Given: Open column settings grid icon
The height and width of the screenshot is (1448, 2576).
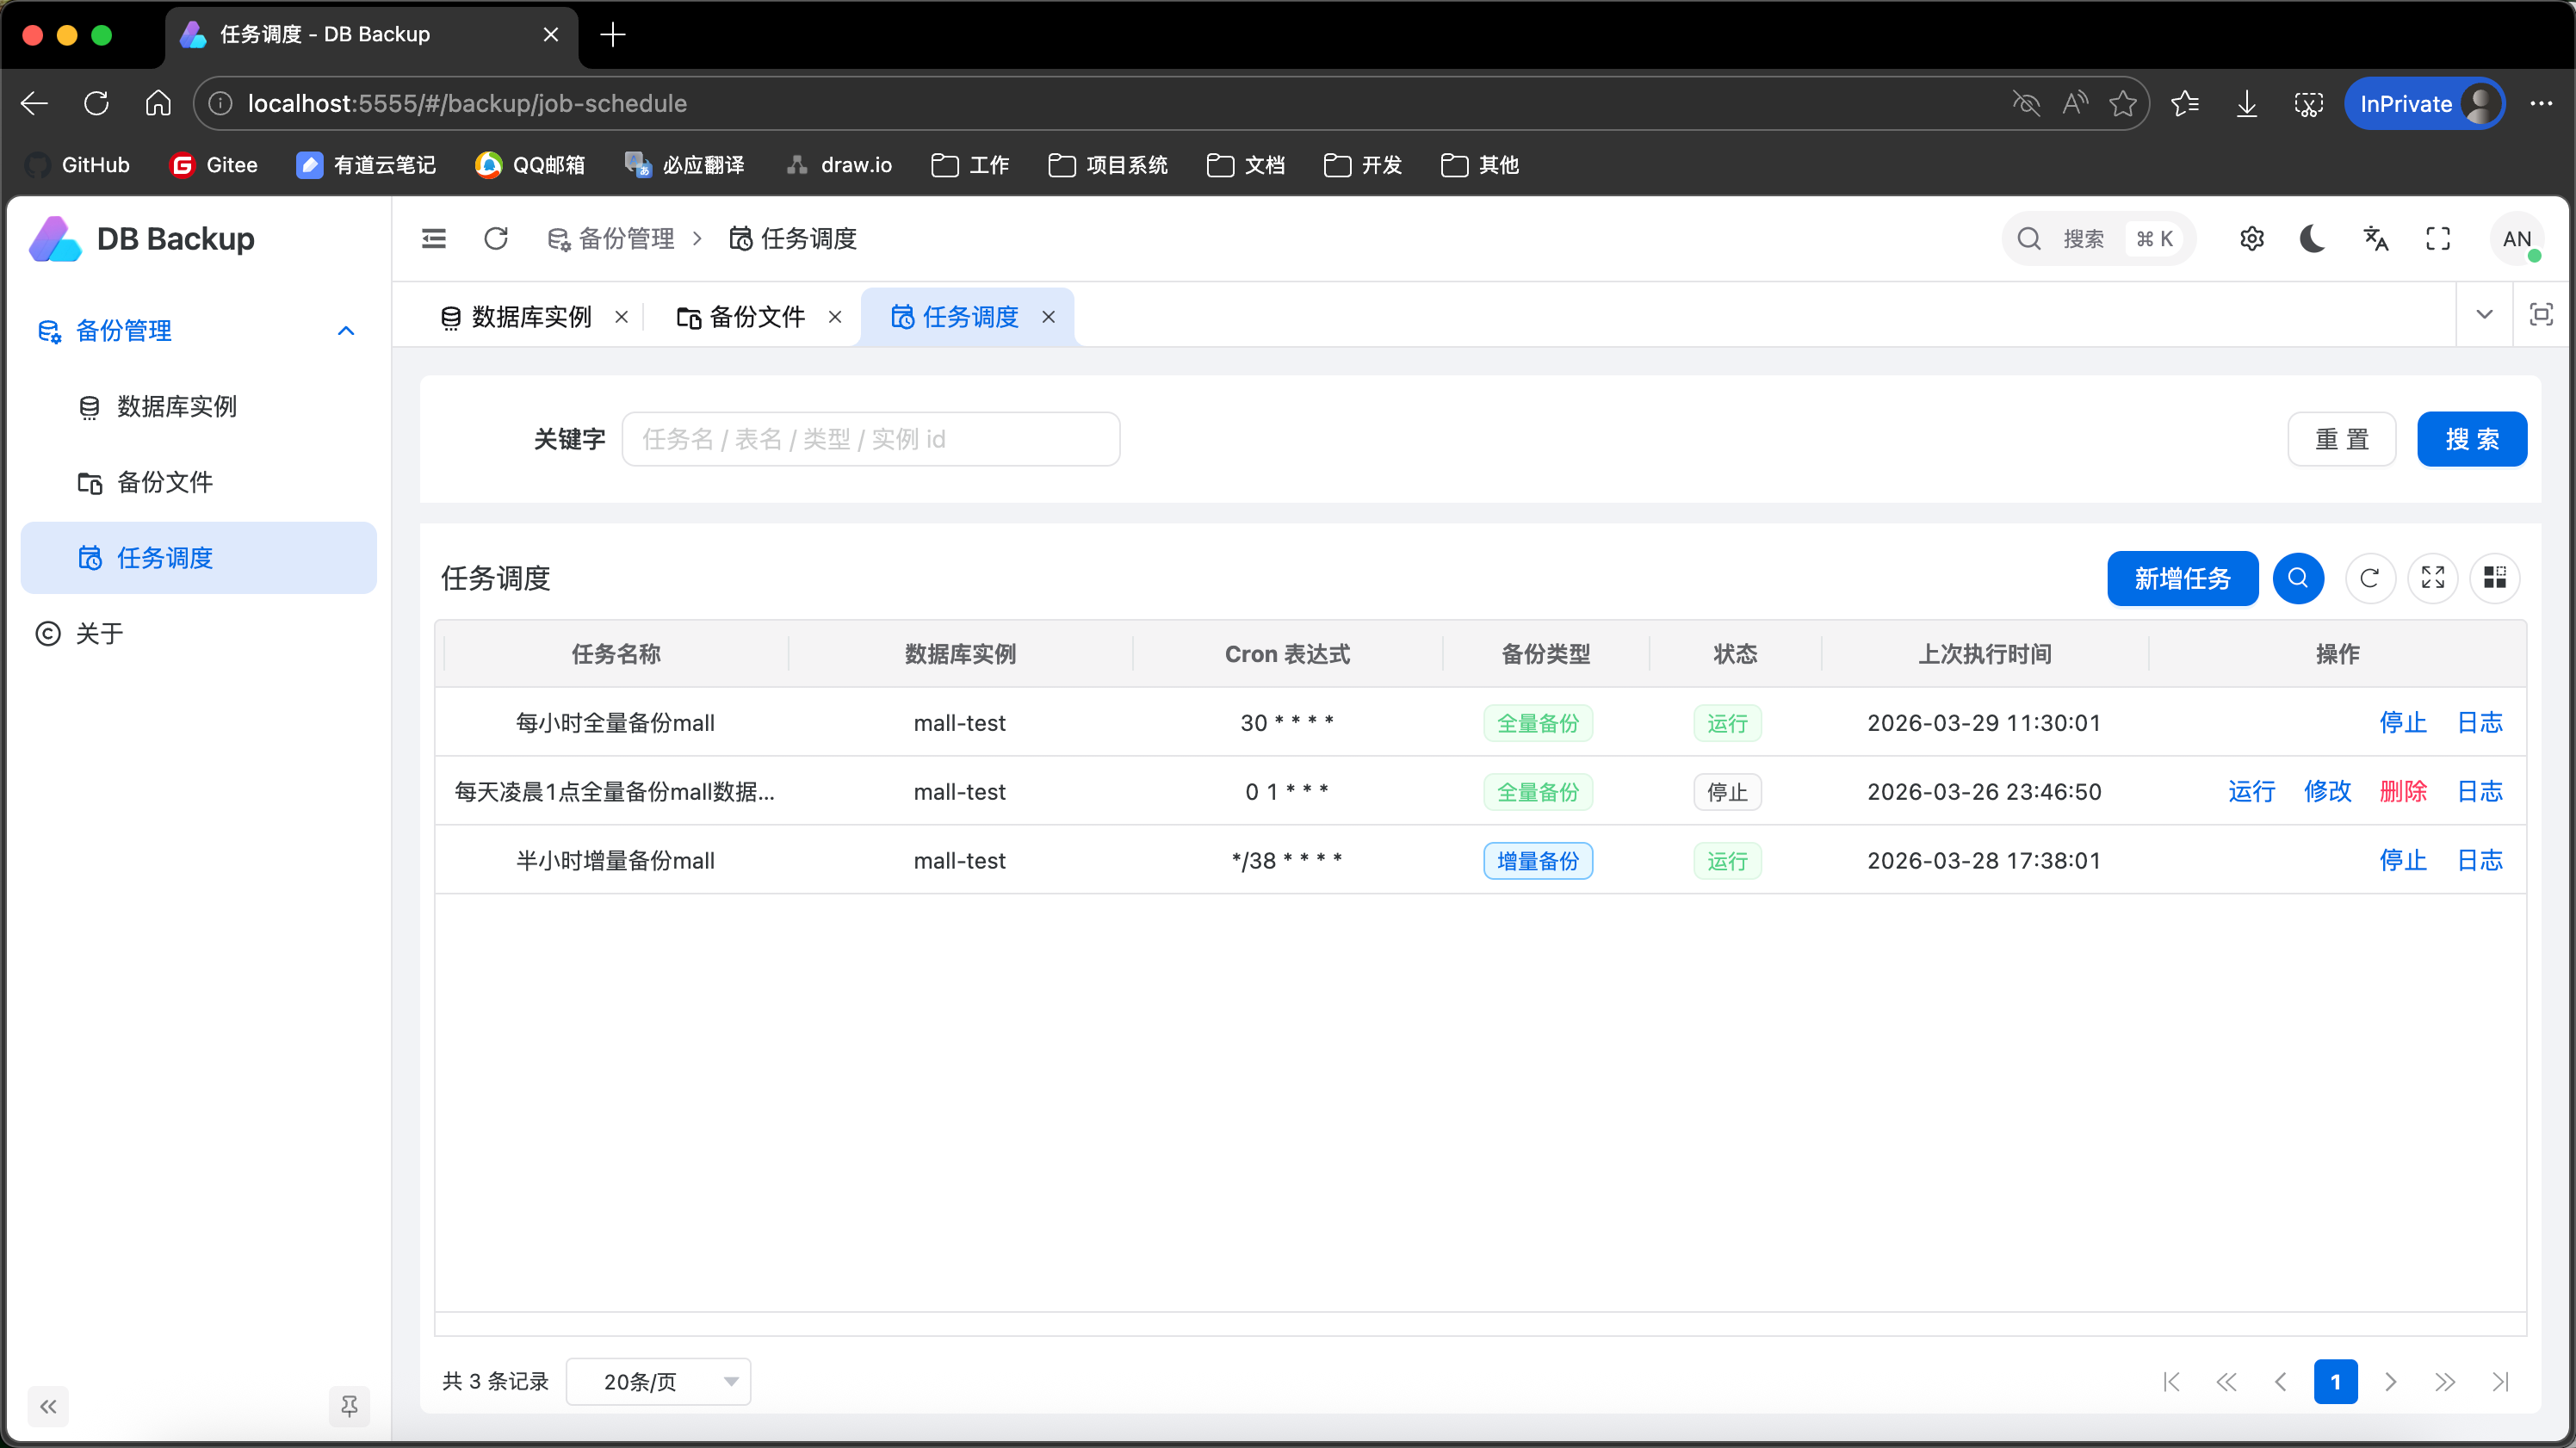Looking at the screenshot, I should click(x=2494, y=578).
